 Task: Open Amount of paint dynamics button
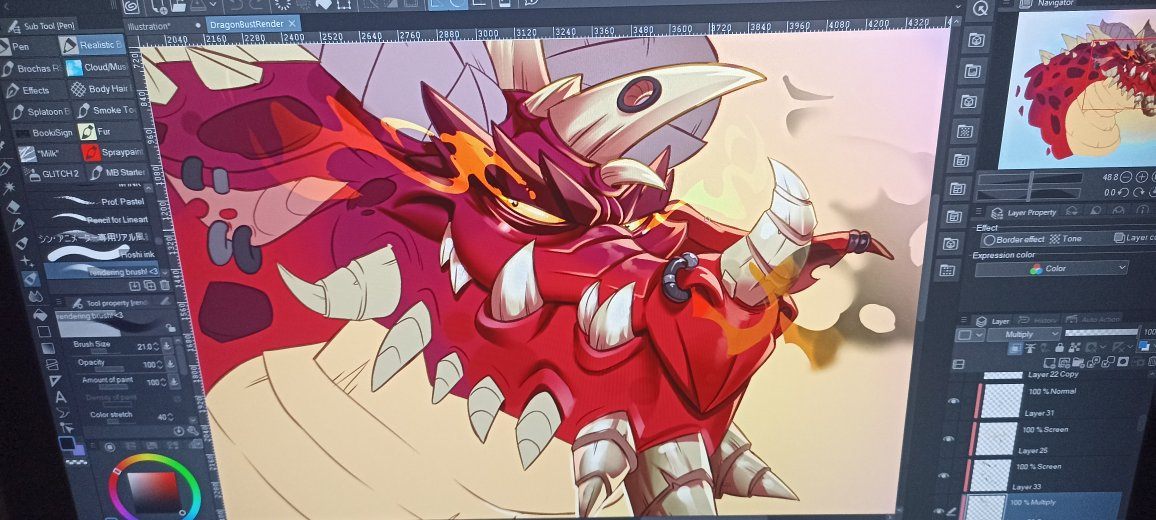(x=174, y=381)
